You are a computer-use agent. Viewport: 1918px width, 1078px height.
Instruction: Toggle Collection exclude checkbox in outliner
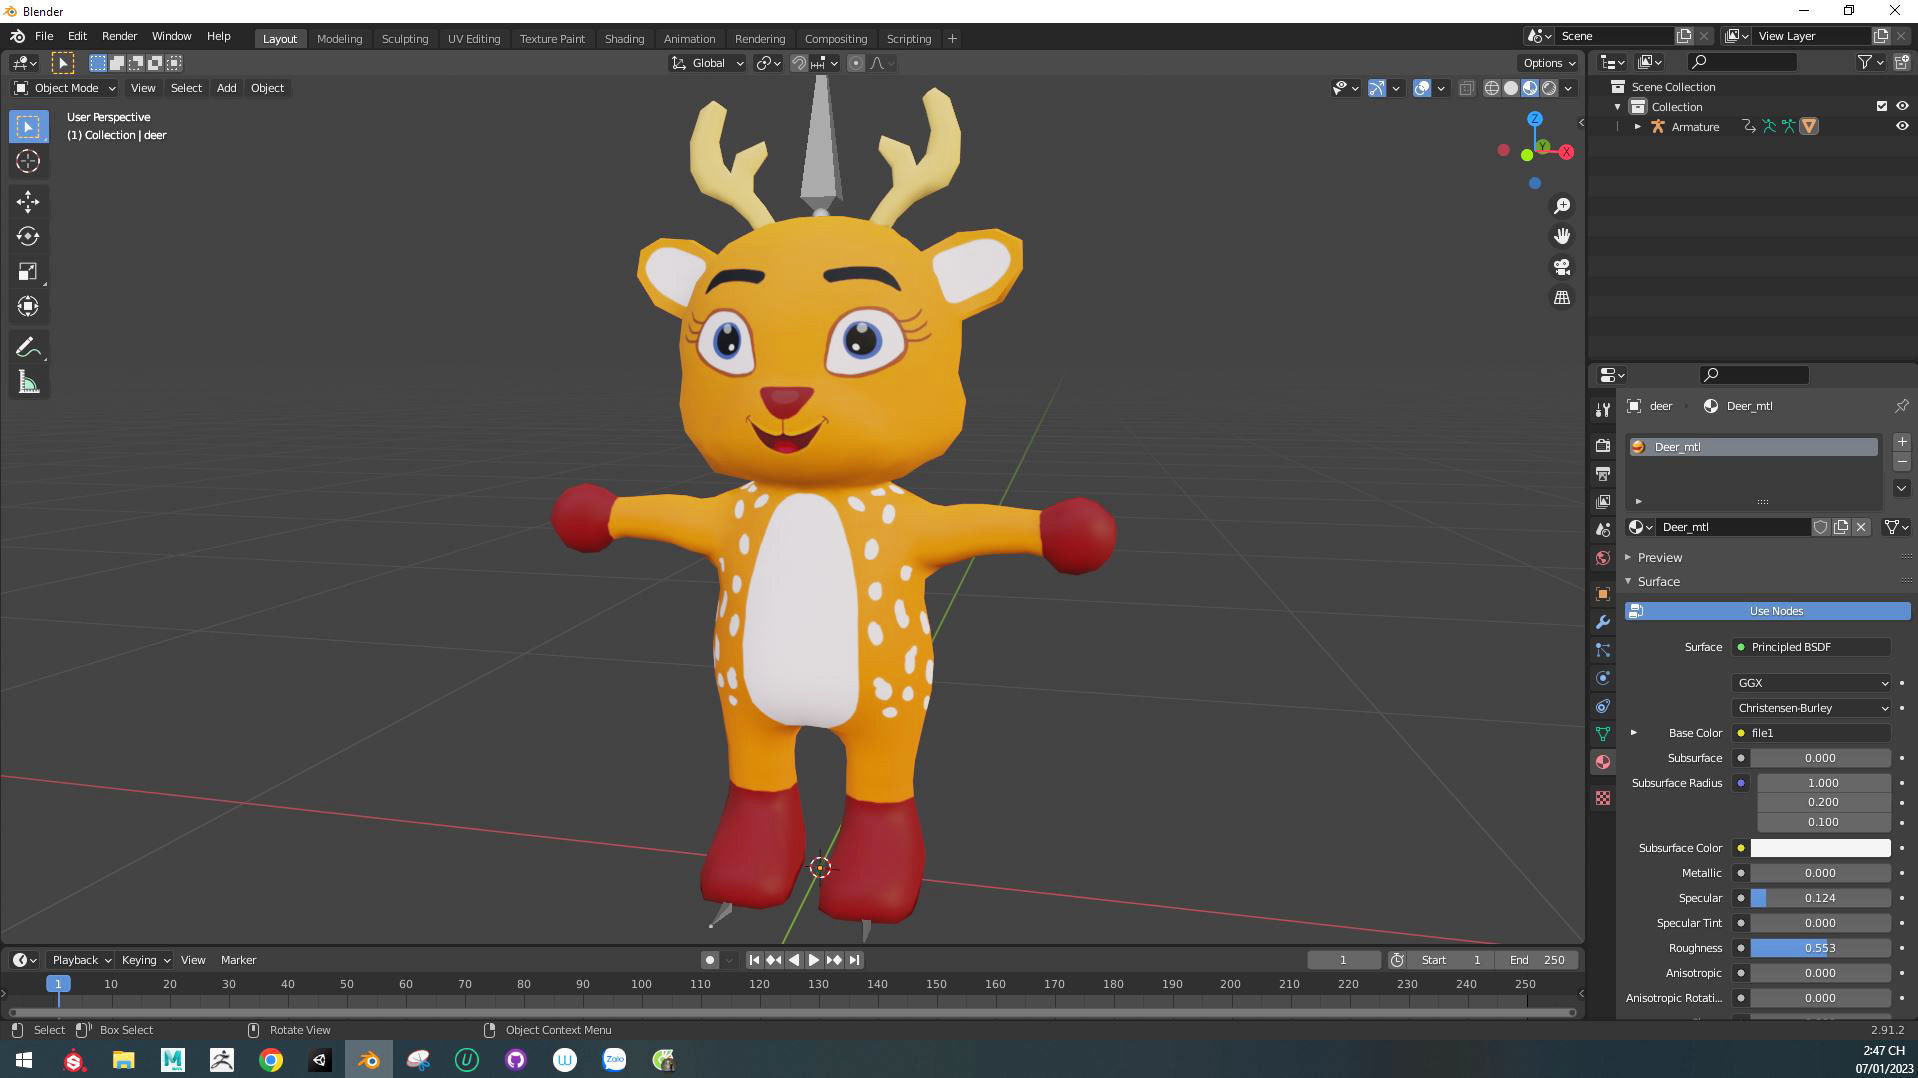[x=1881, y=106]
